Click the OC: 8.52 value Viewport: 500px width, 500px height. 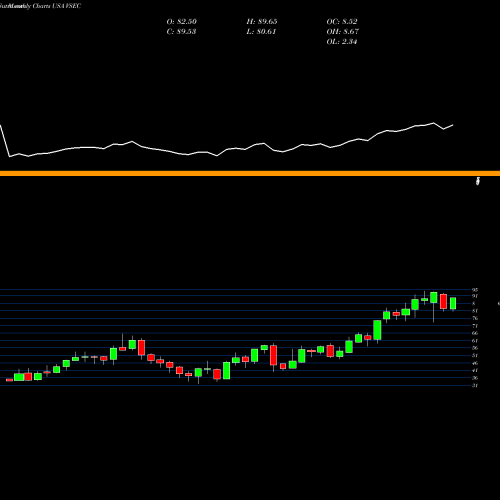click(x=342, y=22)
